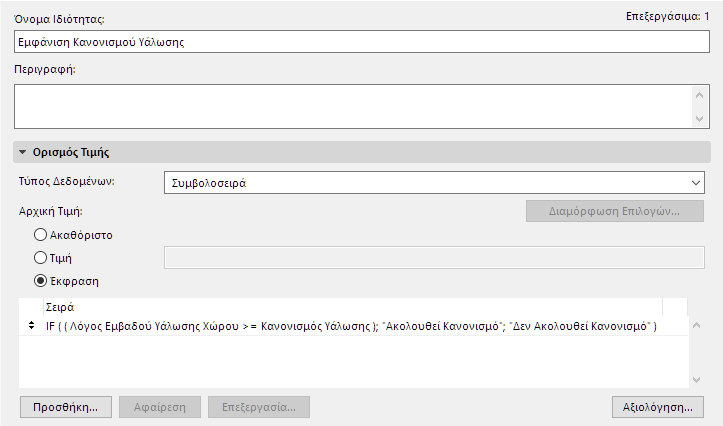
Task: Click the down arrow in the Περιγραφή box
Action: point(699,119)
